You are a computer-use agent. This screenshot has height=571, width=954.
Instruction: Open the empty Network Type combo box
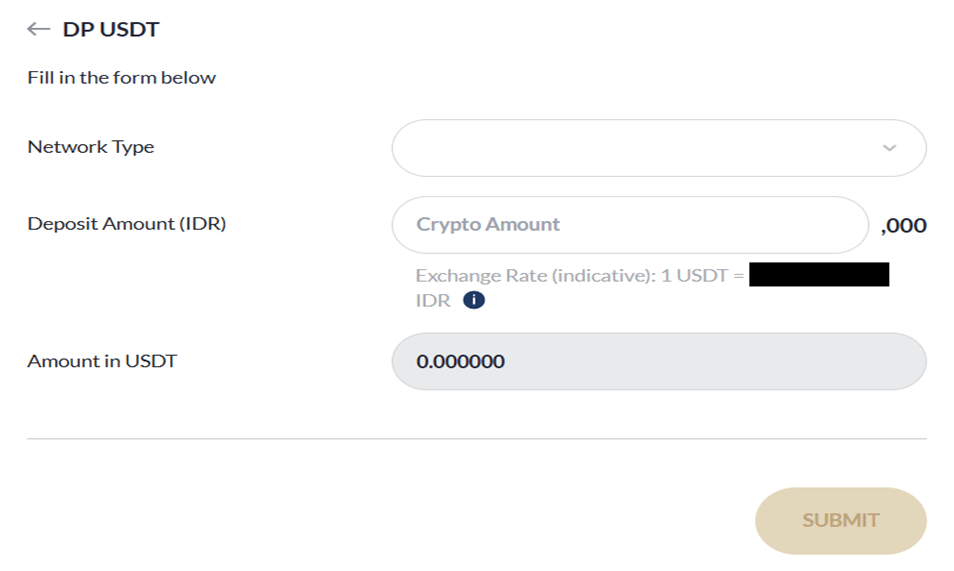(659, 148)
